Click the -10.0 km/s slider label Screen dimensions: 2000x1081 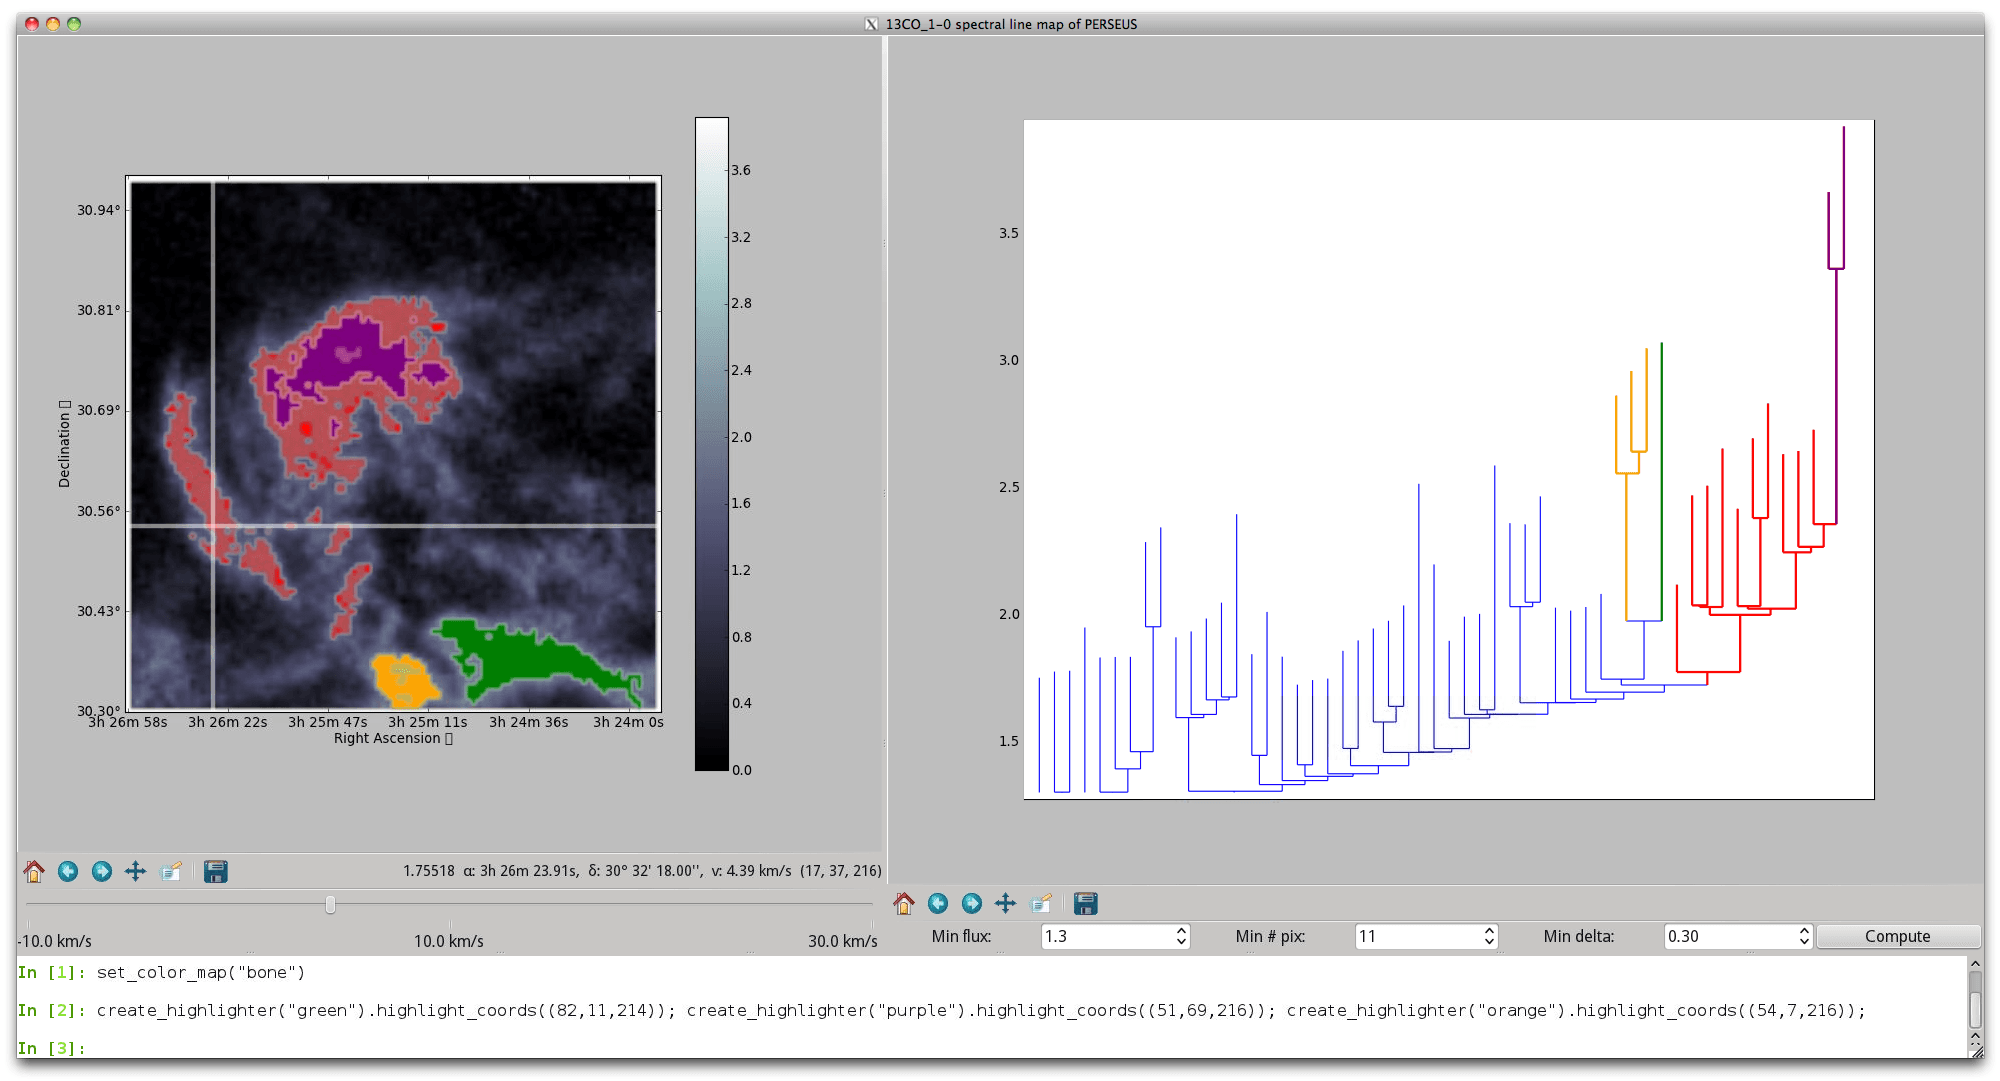[55, 941]
